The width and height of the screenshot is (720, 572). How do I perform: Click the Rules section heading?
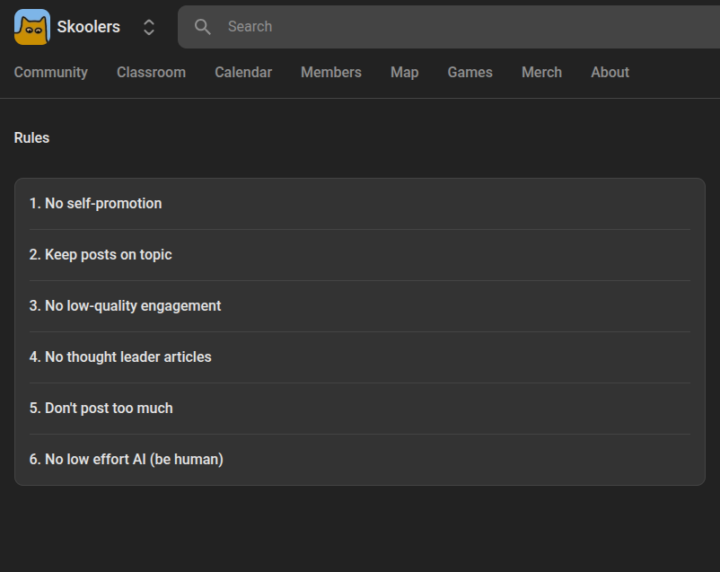(32, 138)
